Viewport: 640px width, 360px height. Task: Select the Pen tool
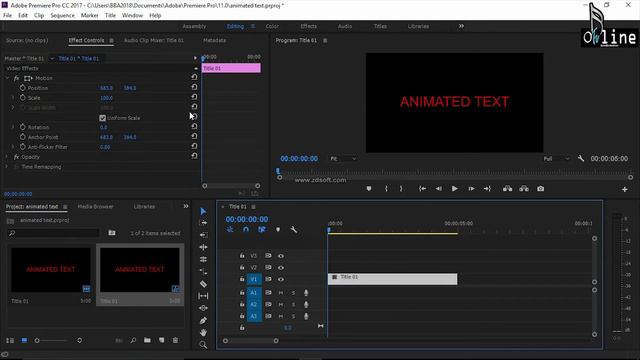point(203,320)
